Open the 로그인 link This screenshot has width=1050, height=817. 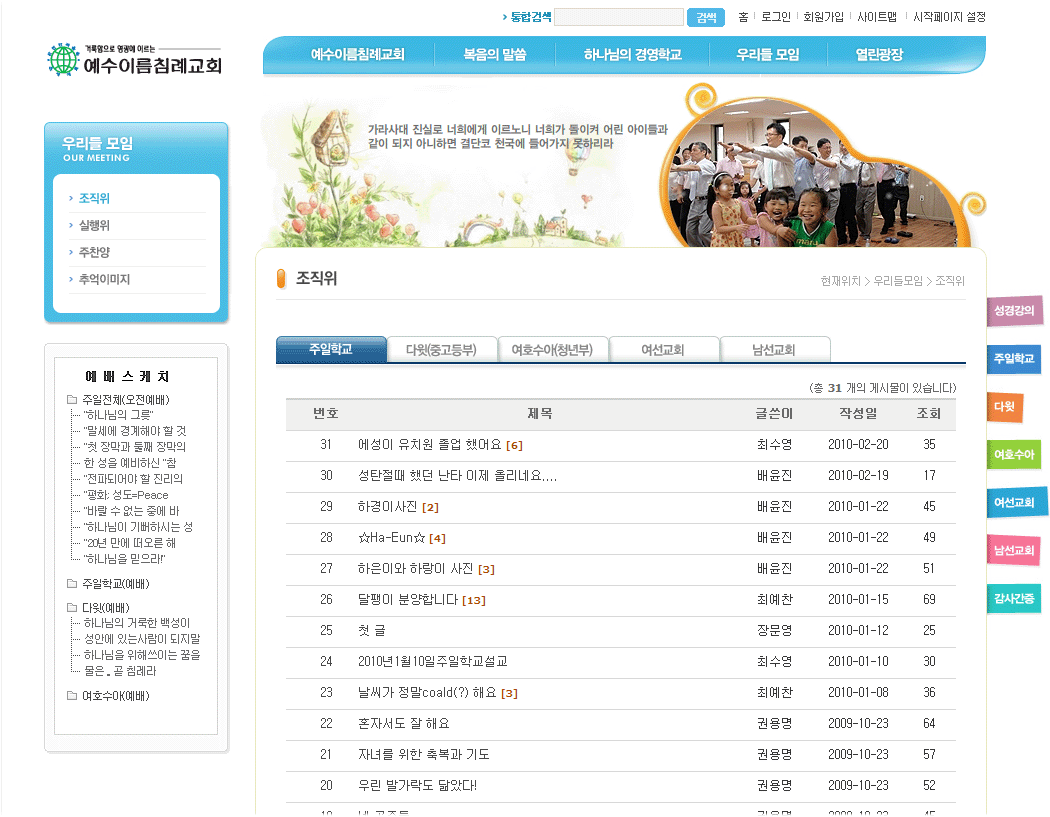pyautogui.click(x=775, y=17)
